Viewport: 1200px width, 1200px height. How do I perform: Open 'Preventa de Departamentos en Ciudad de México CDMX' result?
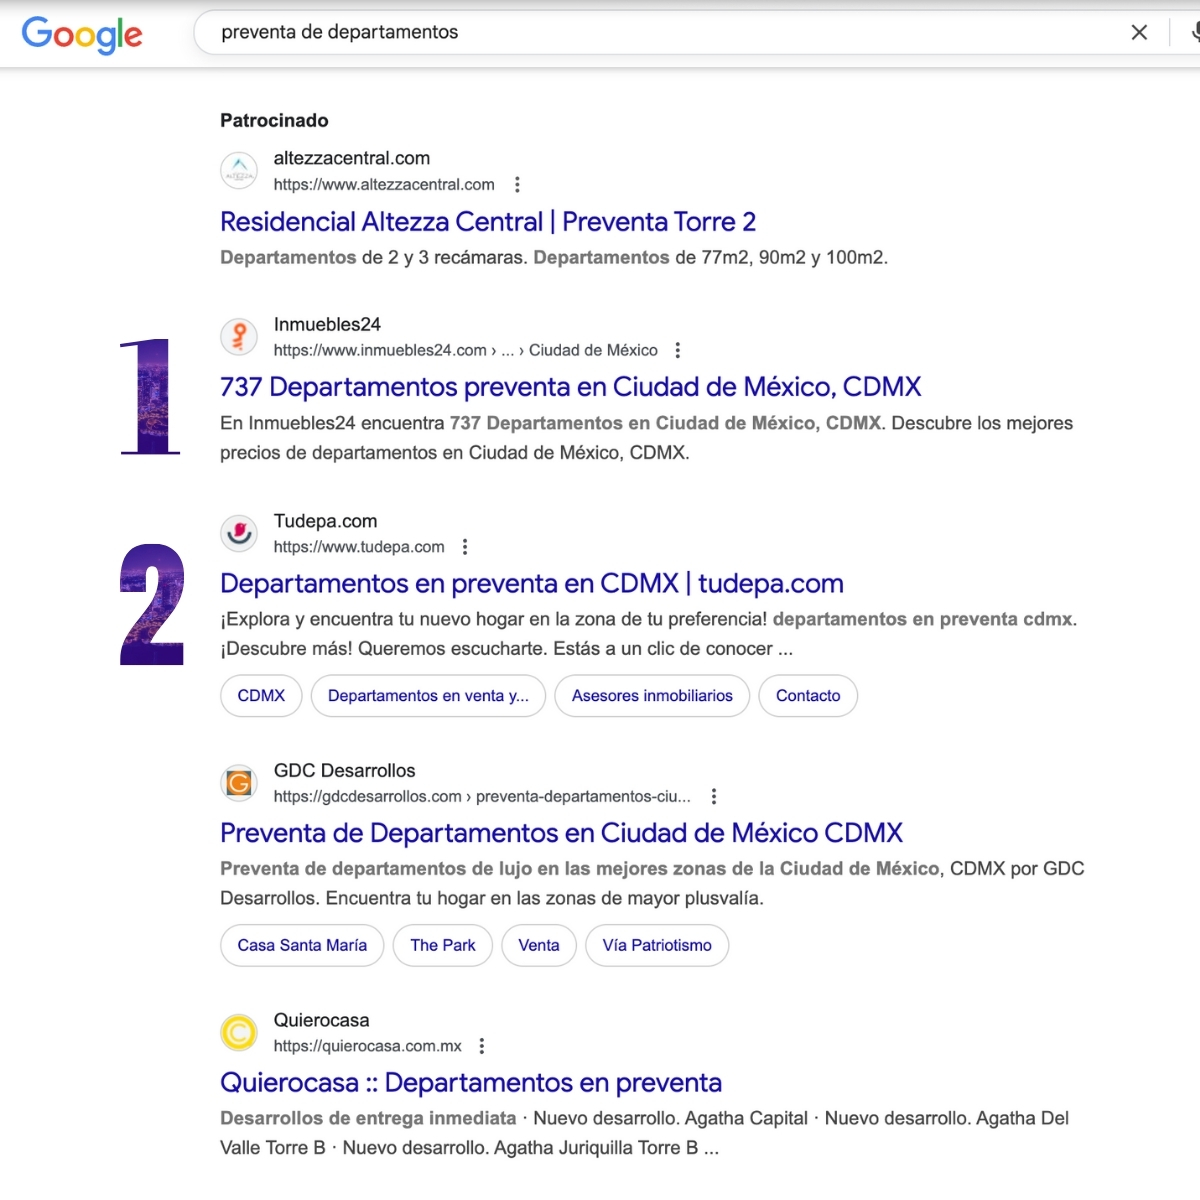click(561, 833)
